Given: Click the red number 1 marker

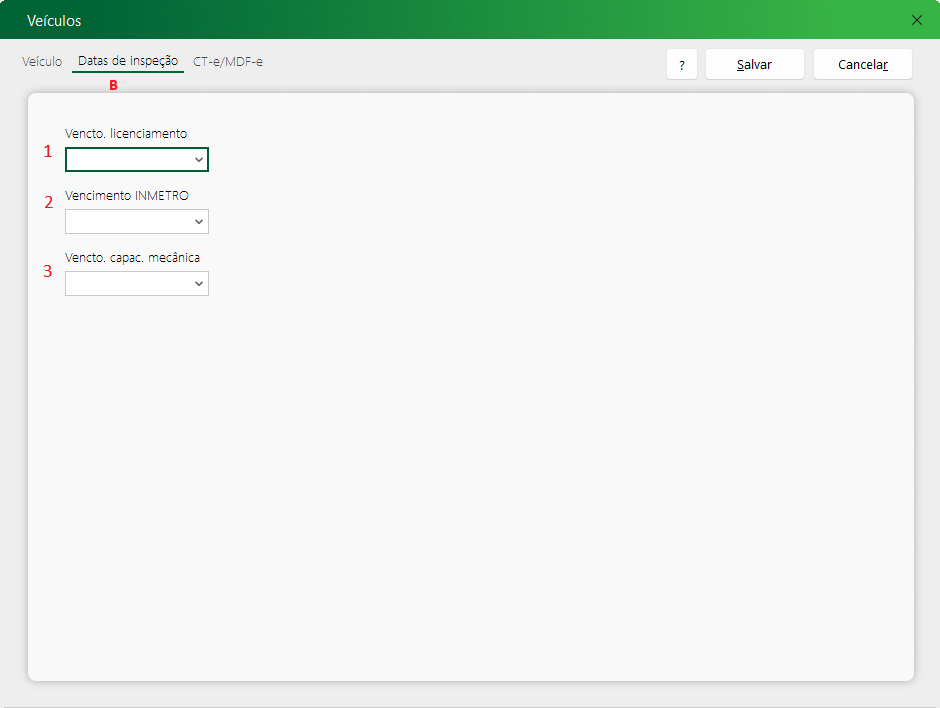Looking at the screenshot, I should click(48, 152).
